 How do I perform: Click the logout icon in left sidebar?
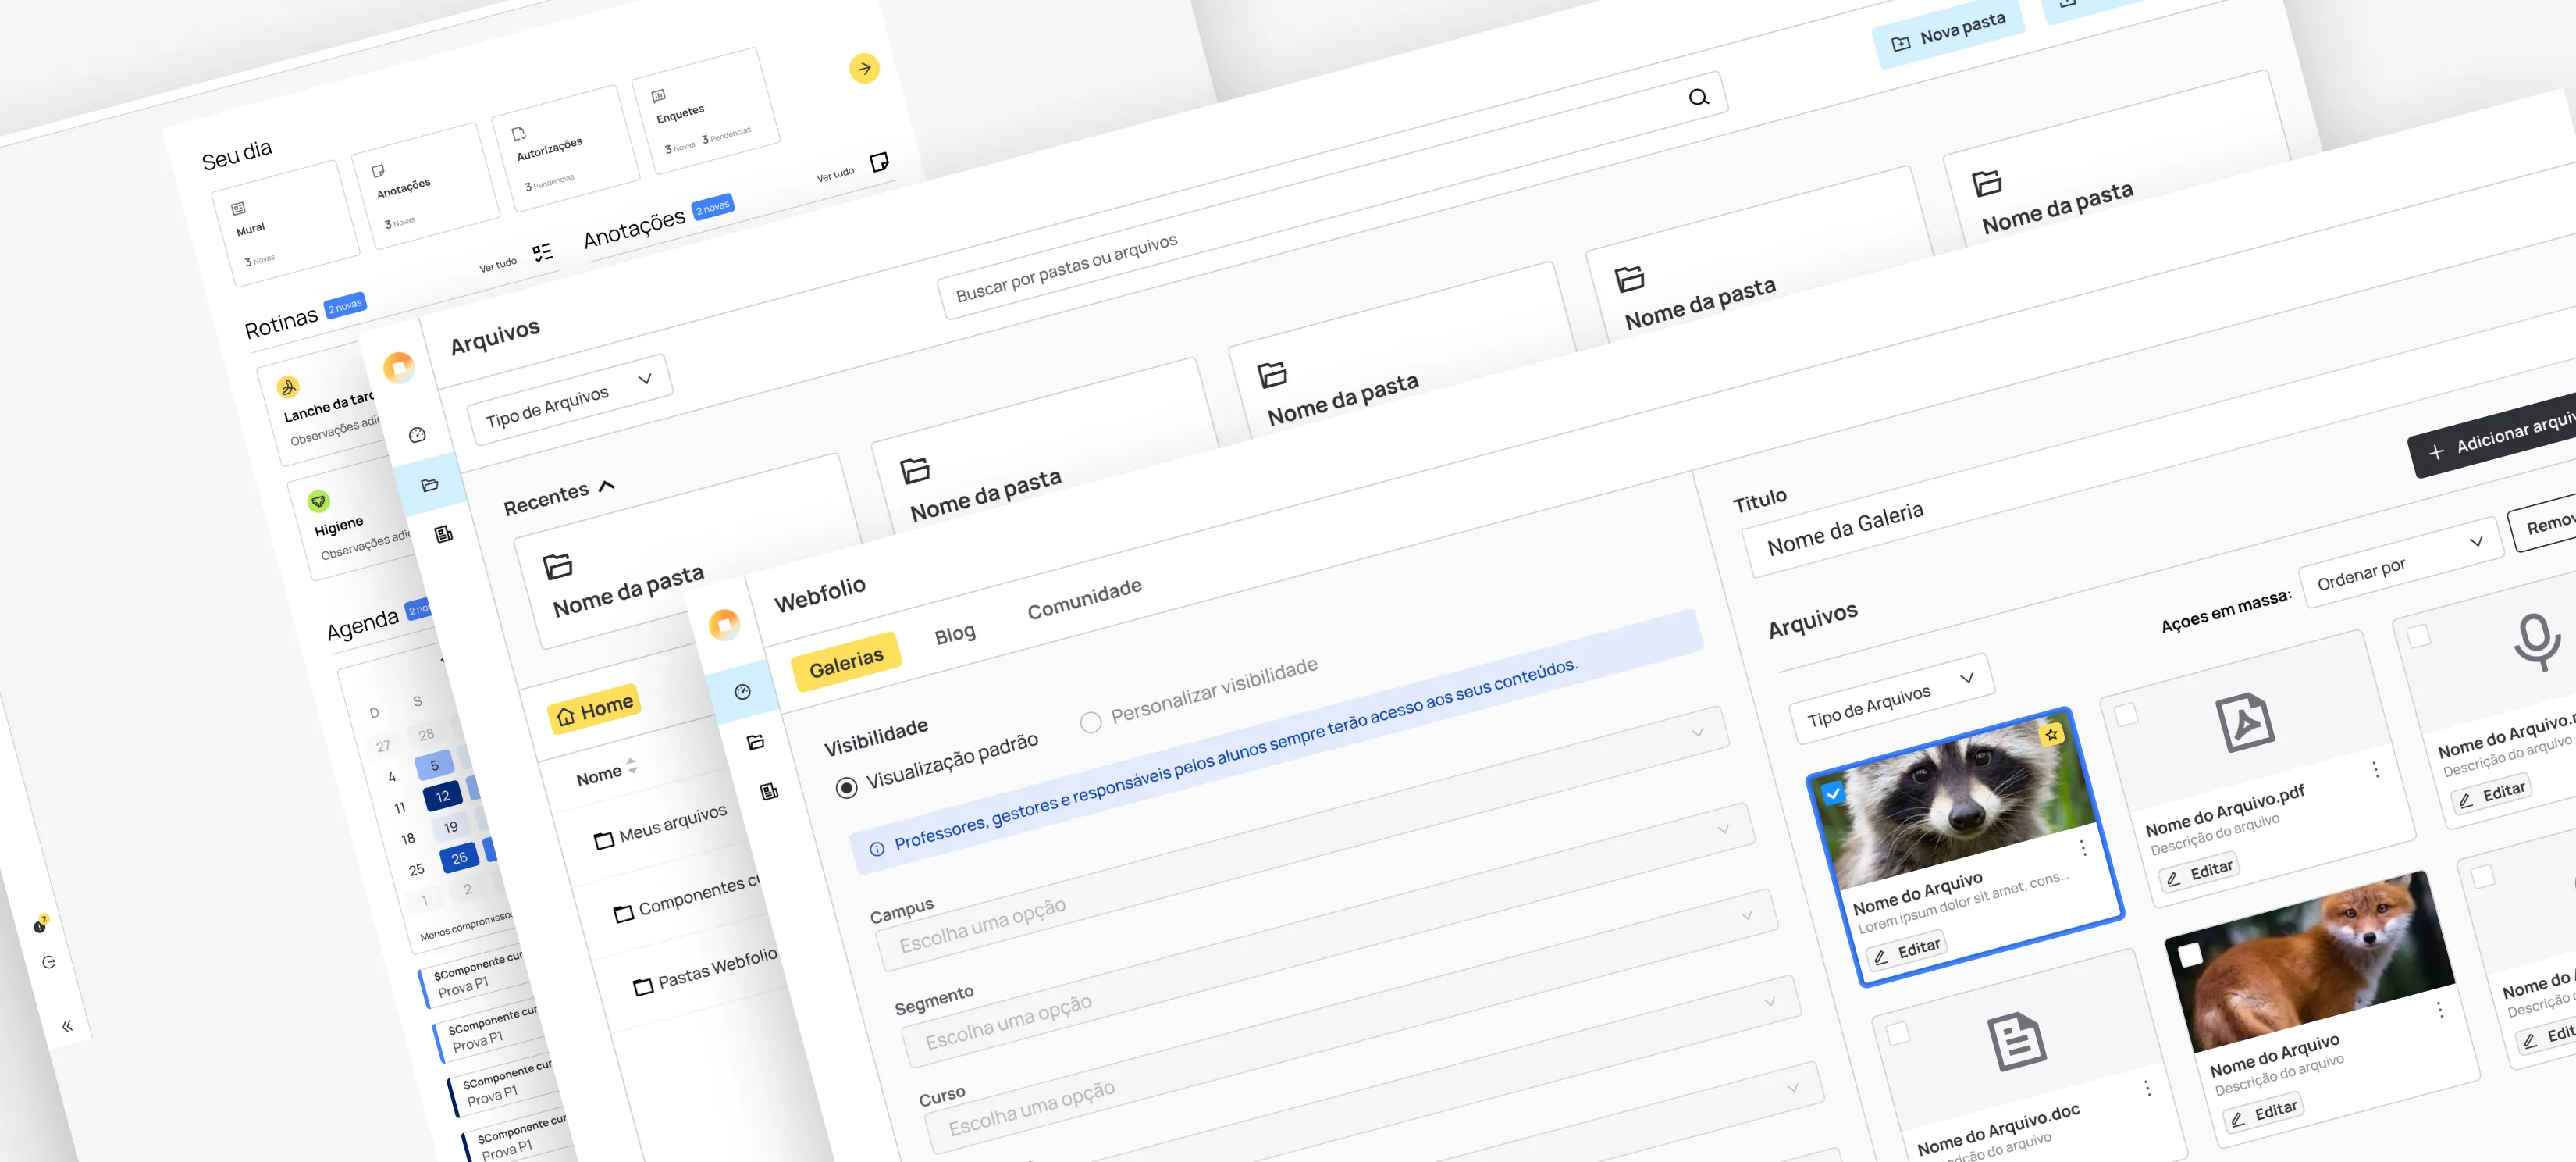click(48, 962)
